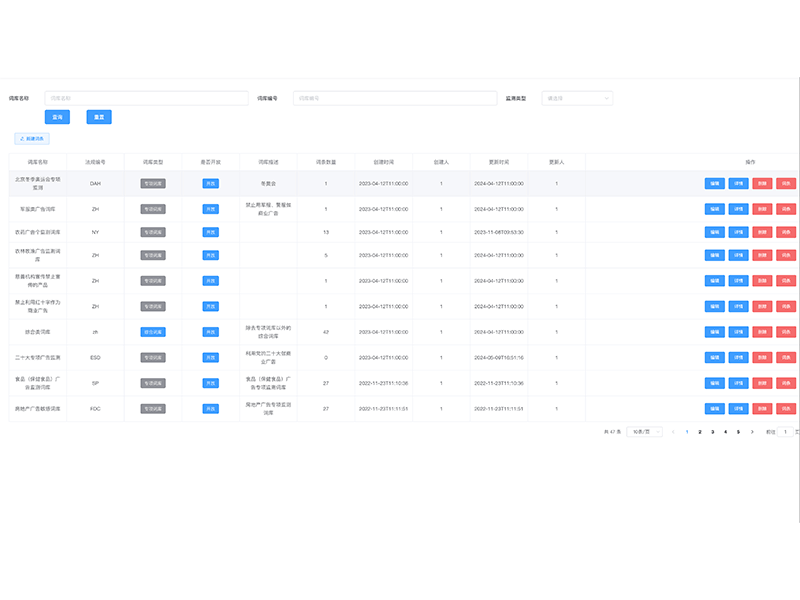This screenshot has width=800, height=600.
Task: Jump to page 5 in pagination
Action: [738, 432]
